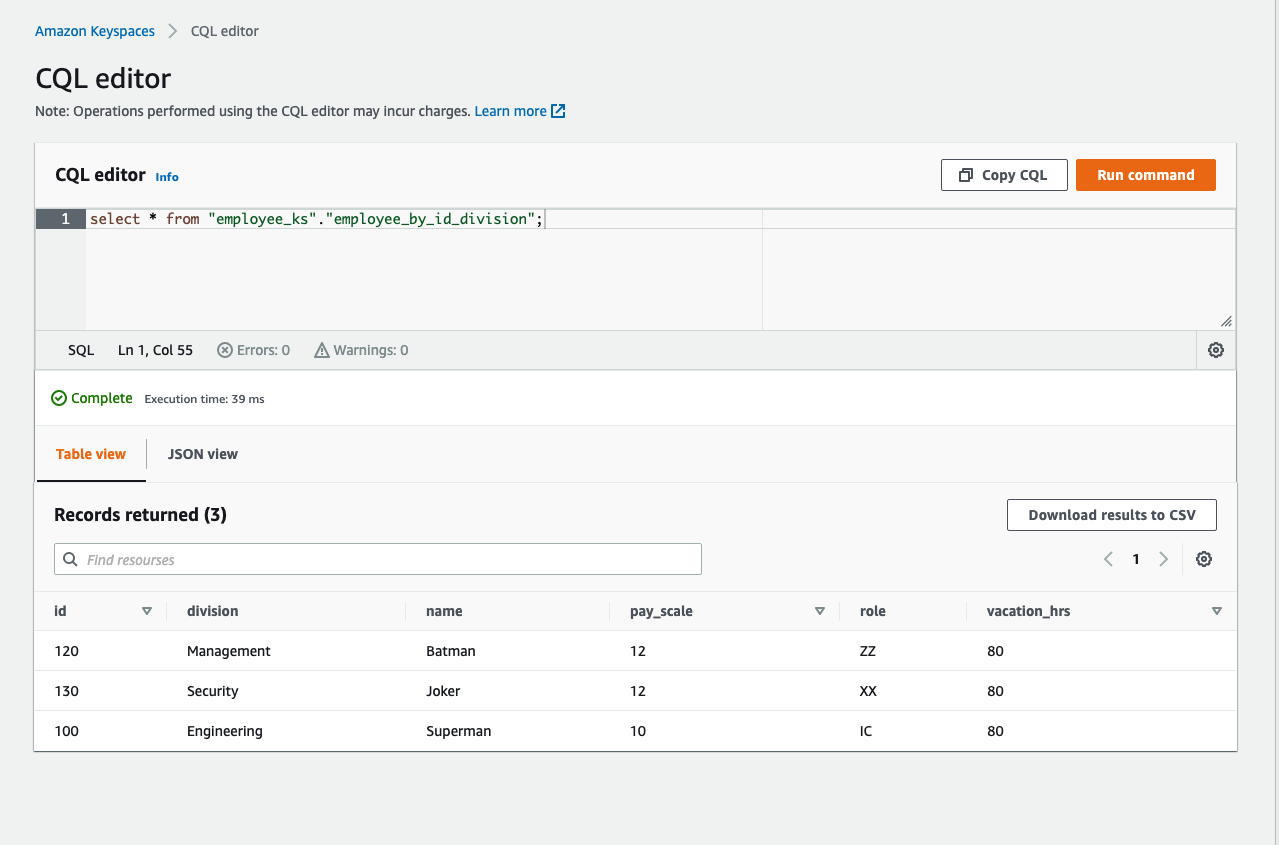Open the CQL editor Info link
Screen dimensions: 1279x845
pyautogui.click(x=167, y=177)
